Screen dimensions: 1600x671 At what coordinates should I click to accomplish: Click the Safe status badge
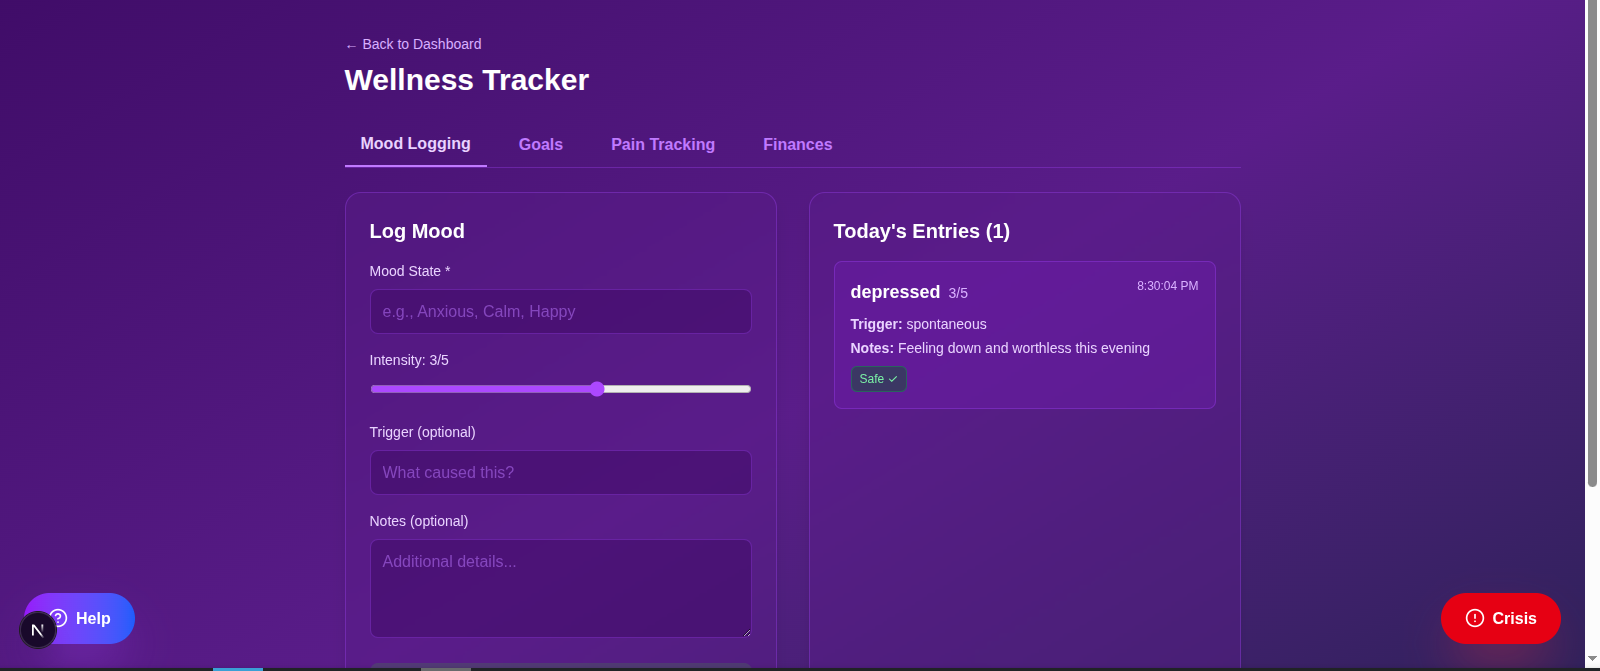pyautogui.click(x=879, y=379)
